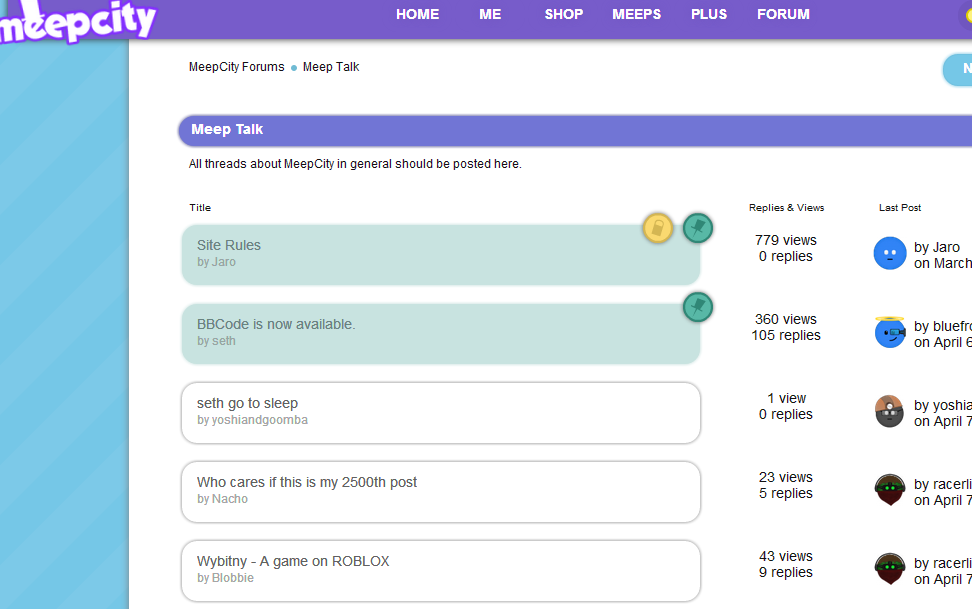972x609 pixels.
Task: Open the PLUS navigation item
Action: click(x=709, y=14)
